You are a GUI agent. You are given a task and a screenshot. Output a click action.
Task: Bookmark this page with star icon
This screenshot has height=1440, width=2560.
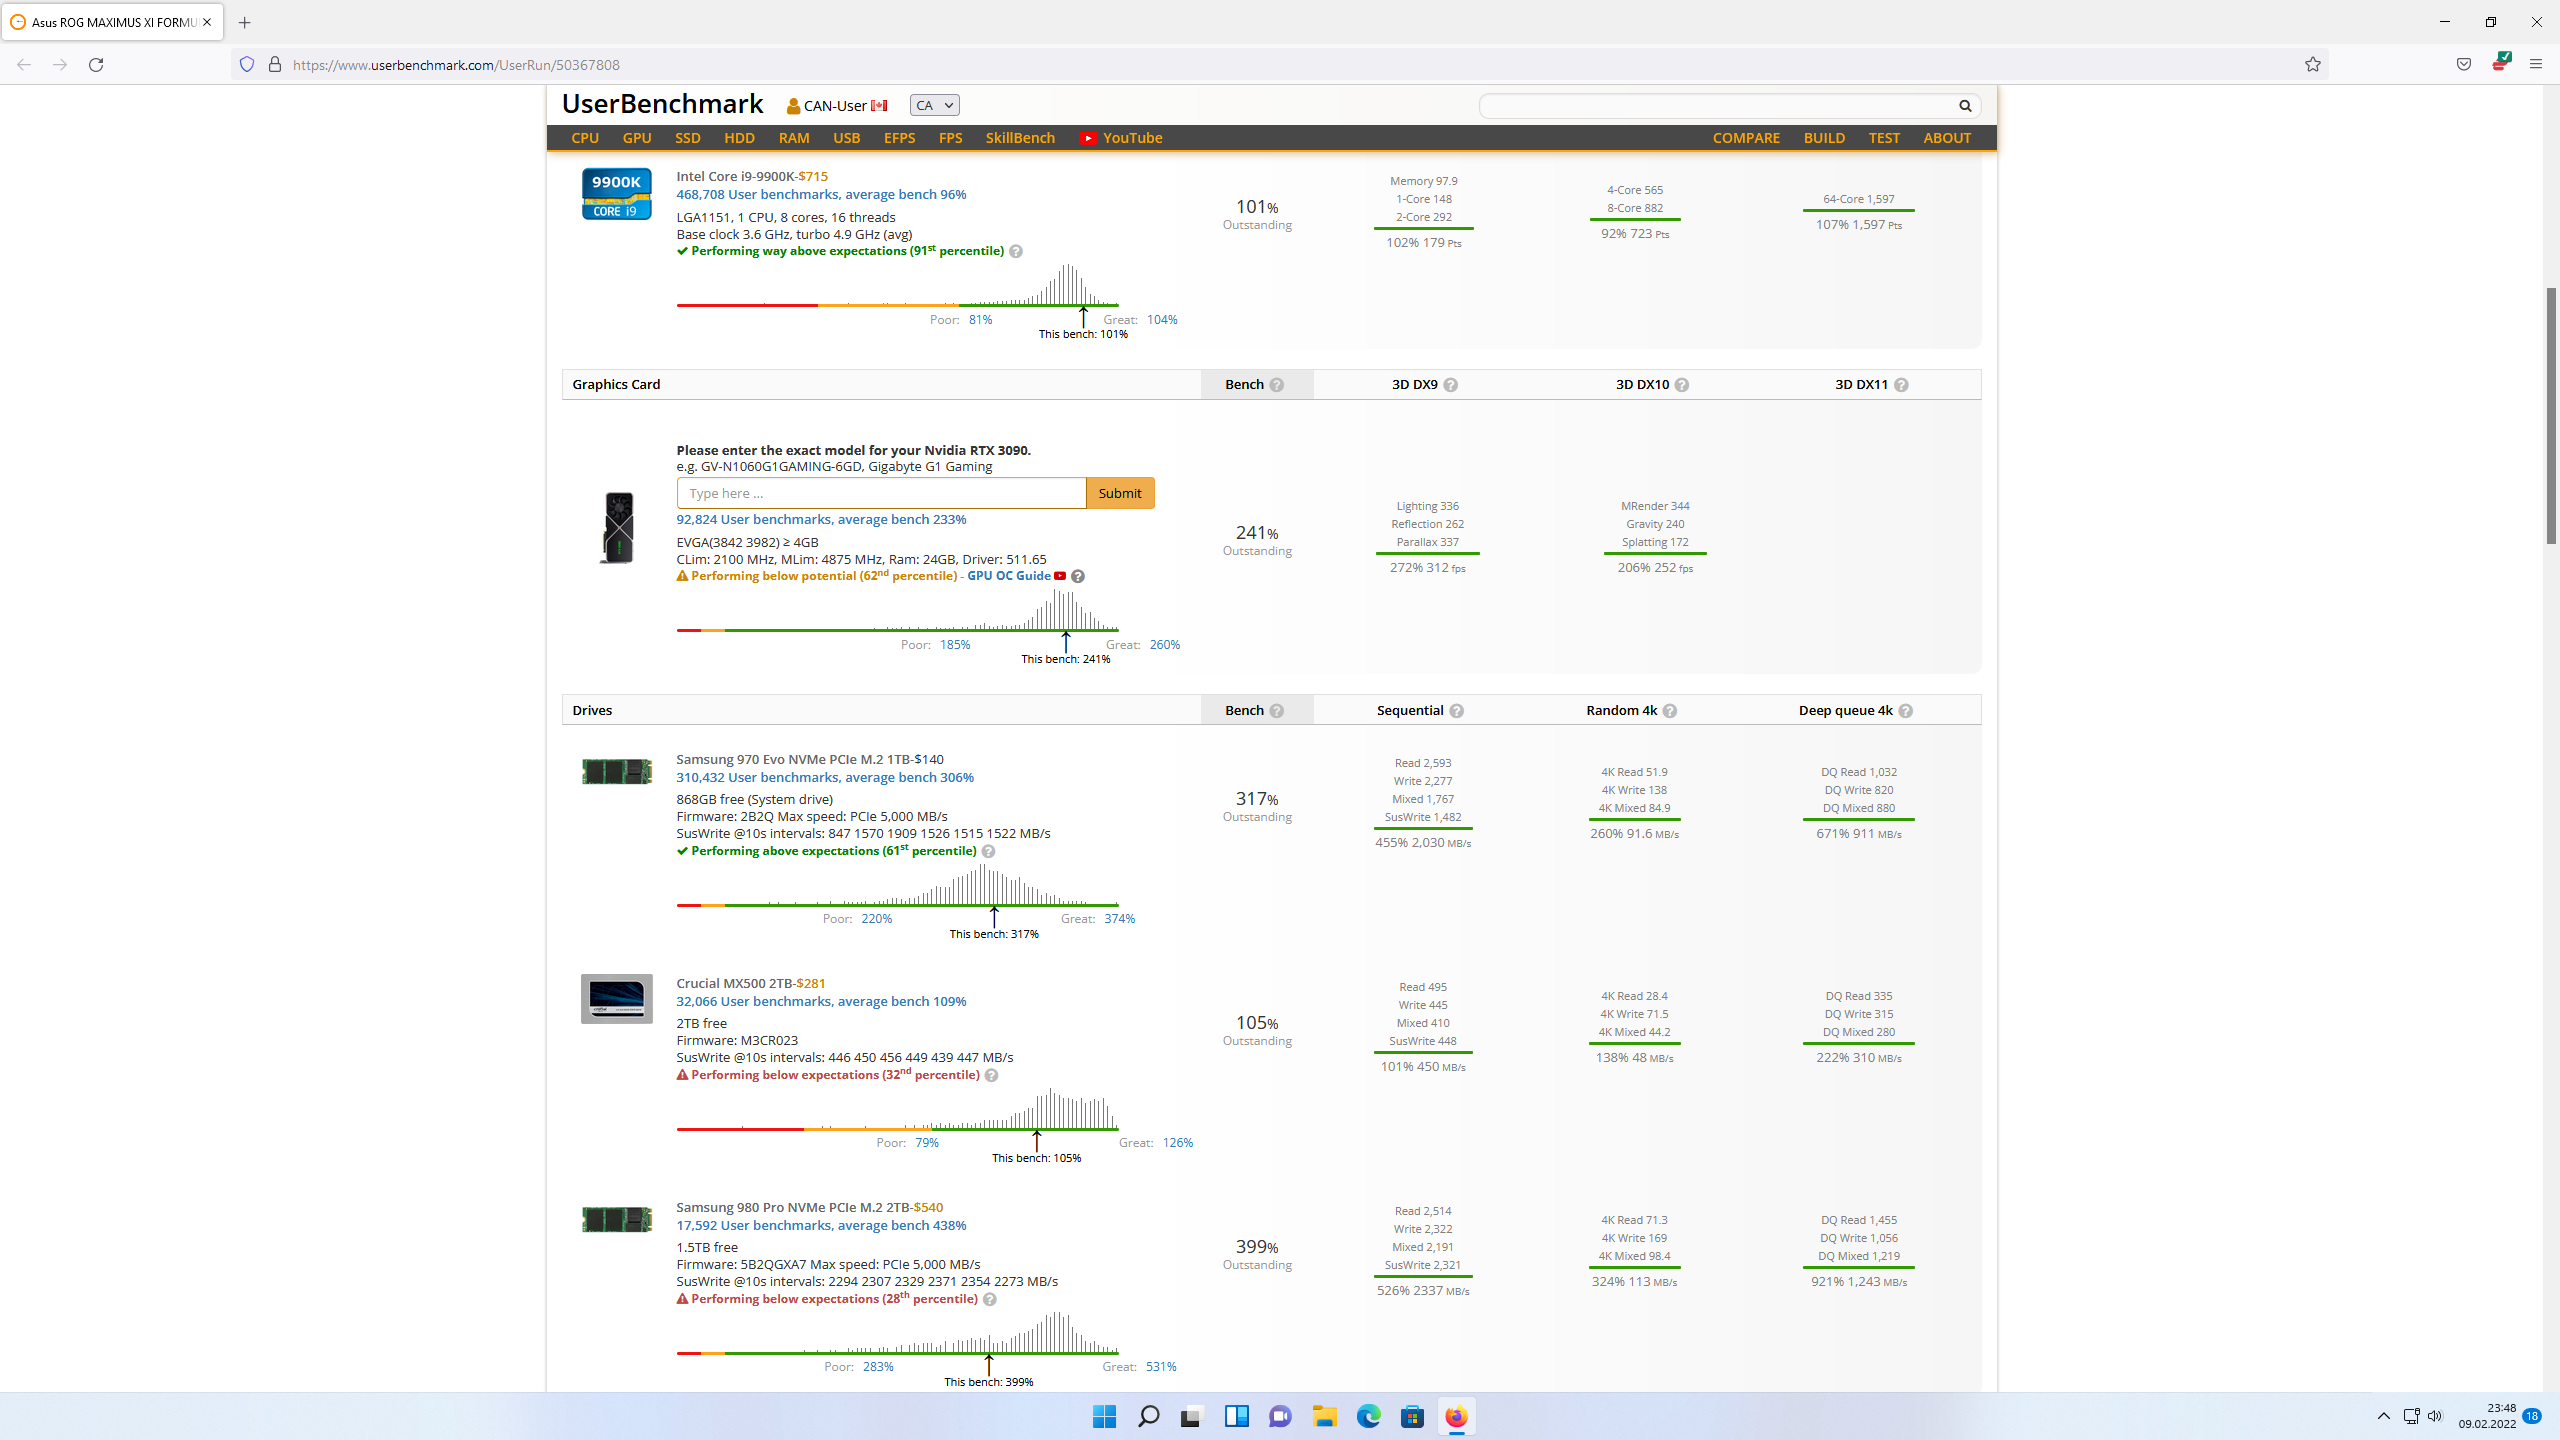click(x=2313, y=65)
